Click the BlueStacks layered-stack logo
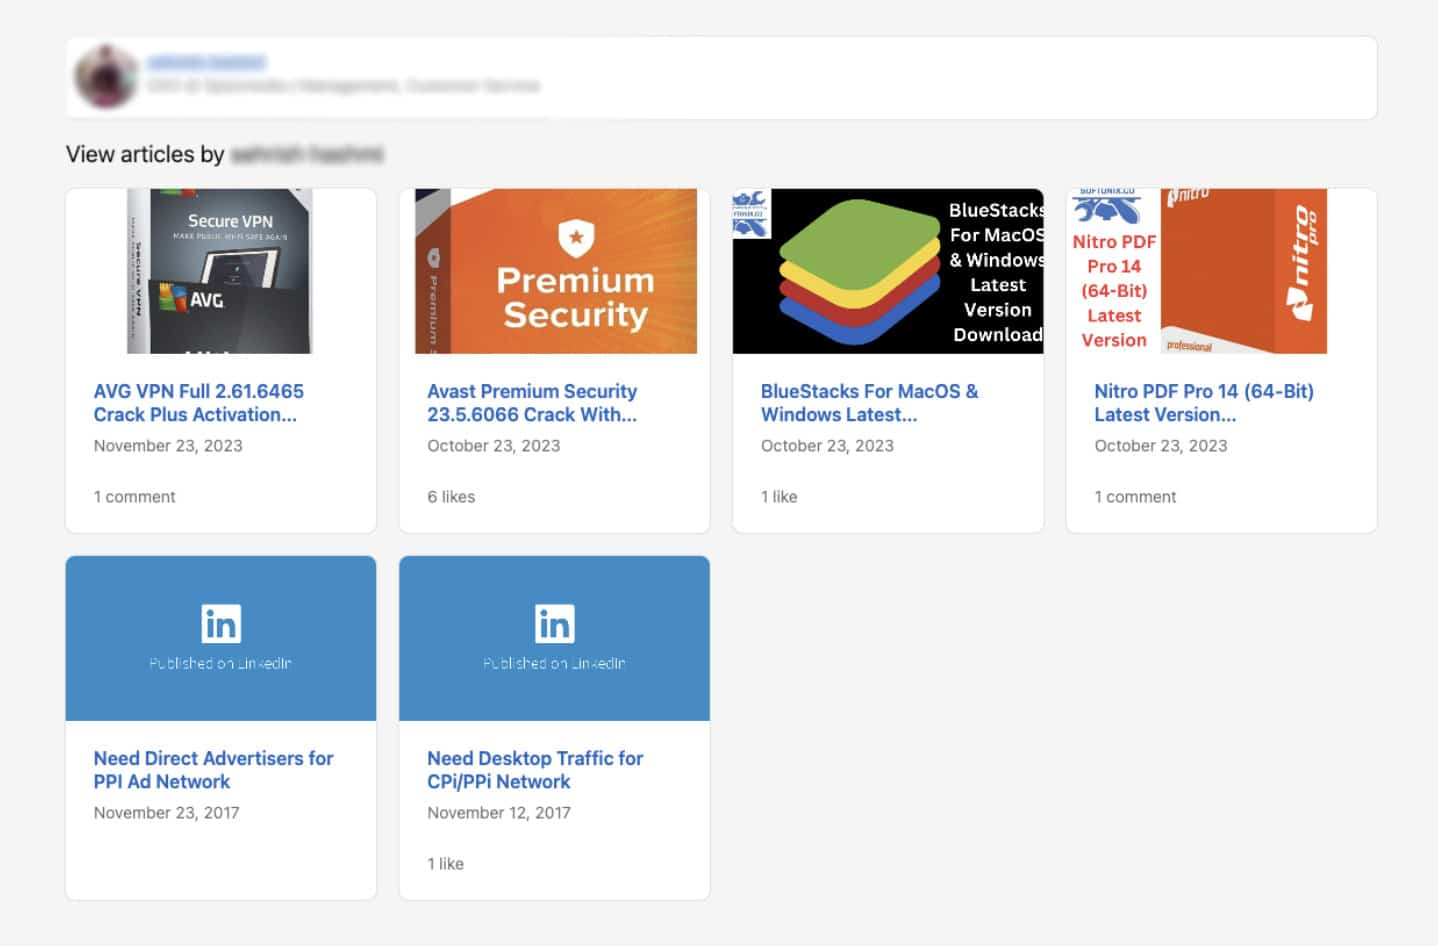 [862, 270]
